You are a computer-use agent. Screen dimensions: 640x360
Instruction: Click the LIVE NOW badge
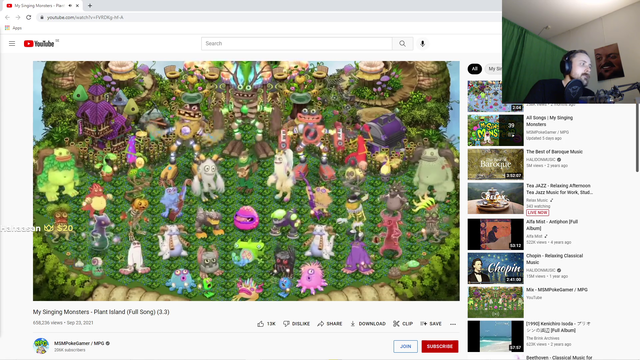(x=538, y=213)
